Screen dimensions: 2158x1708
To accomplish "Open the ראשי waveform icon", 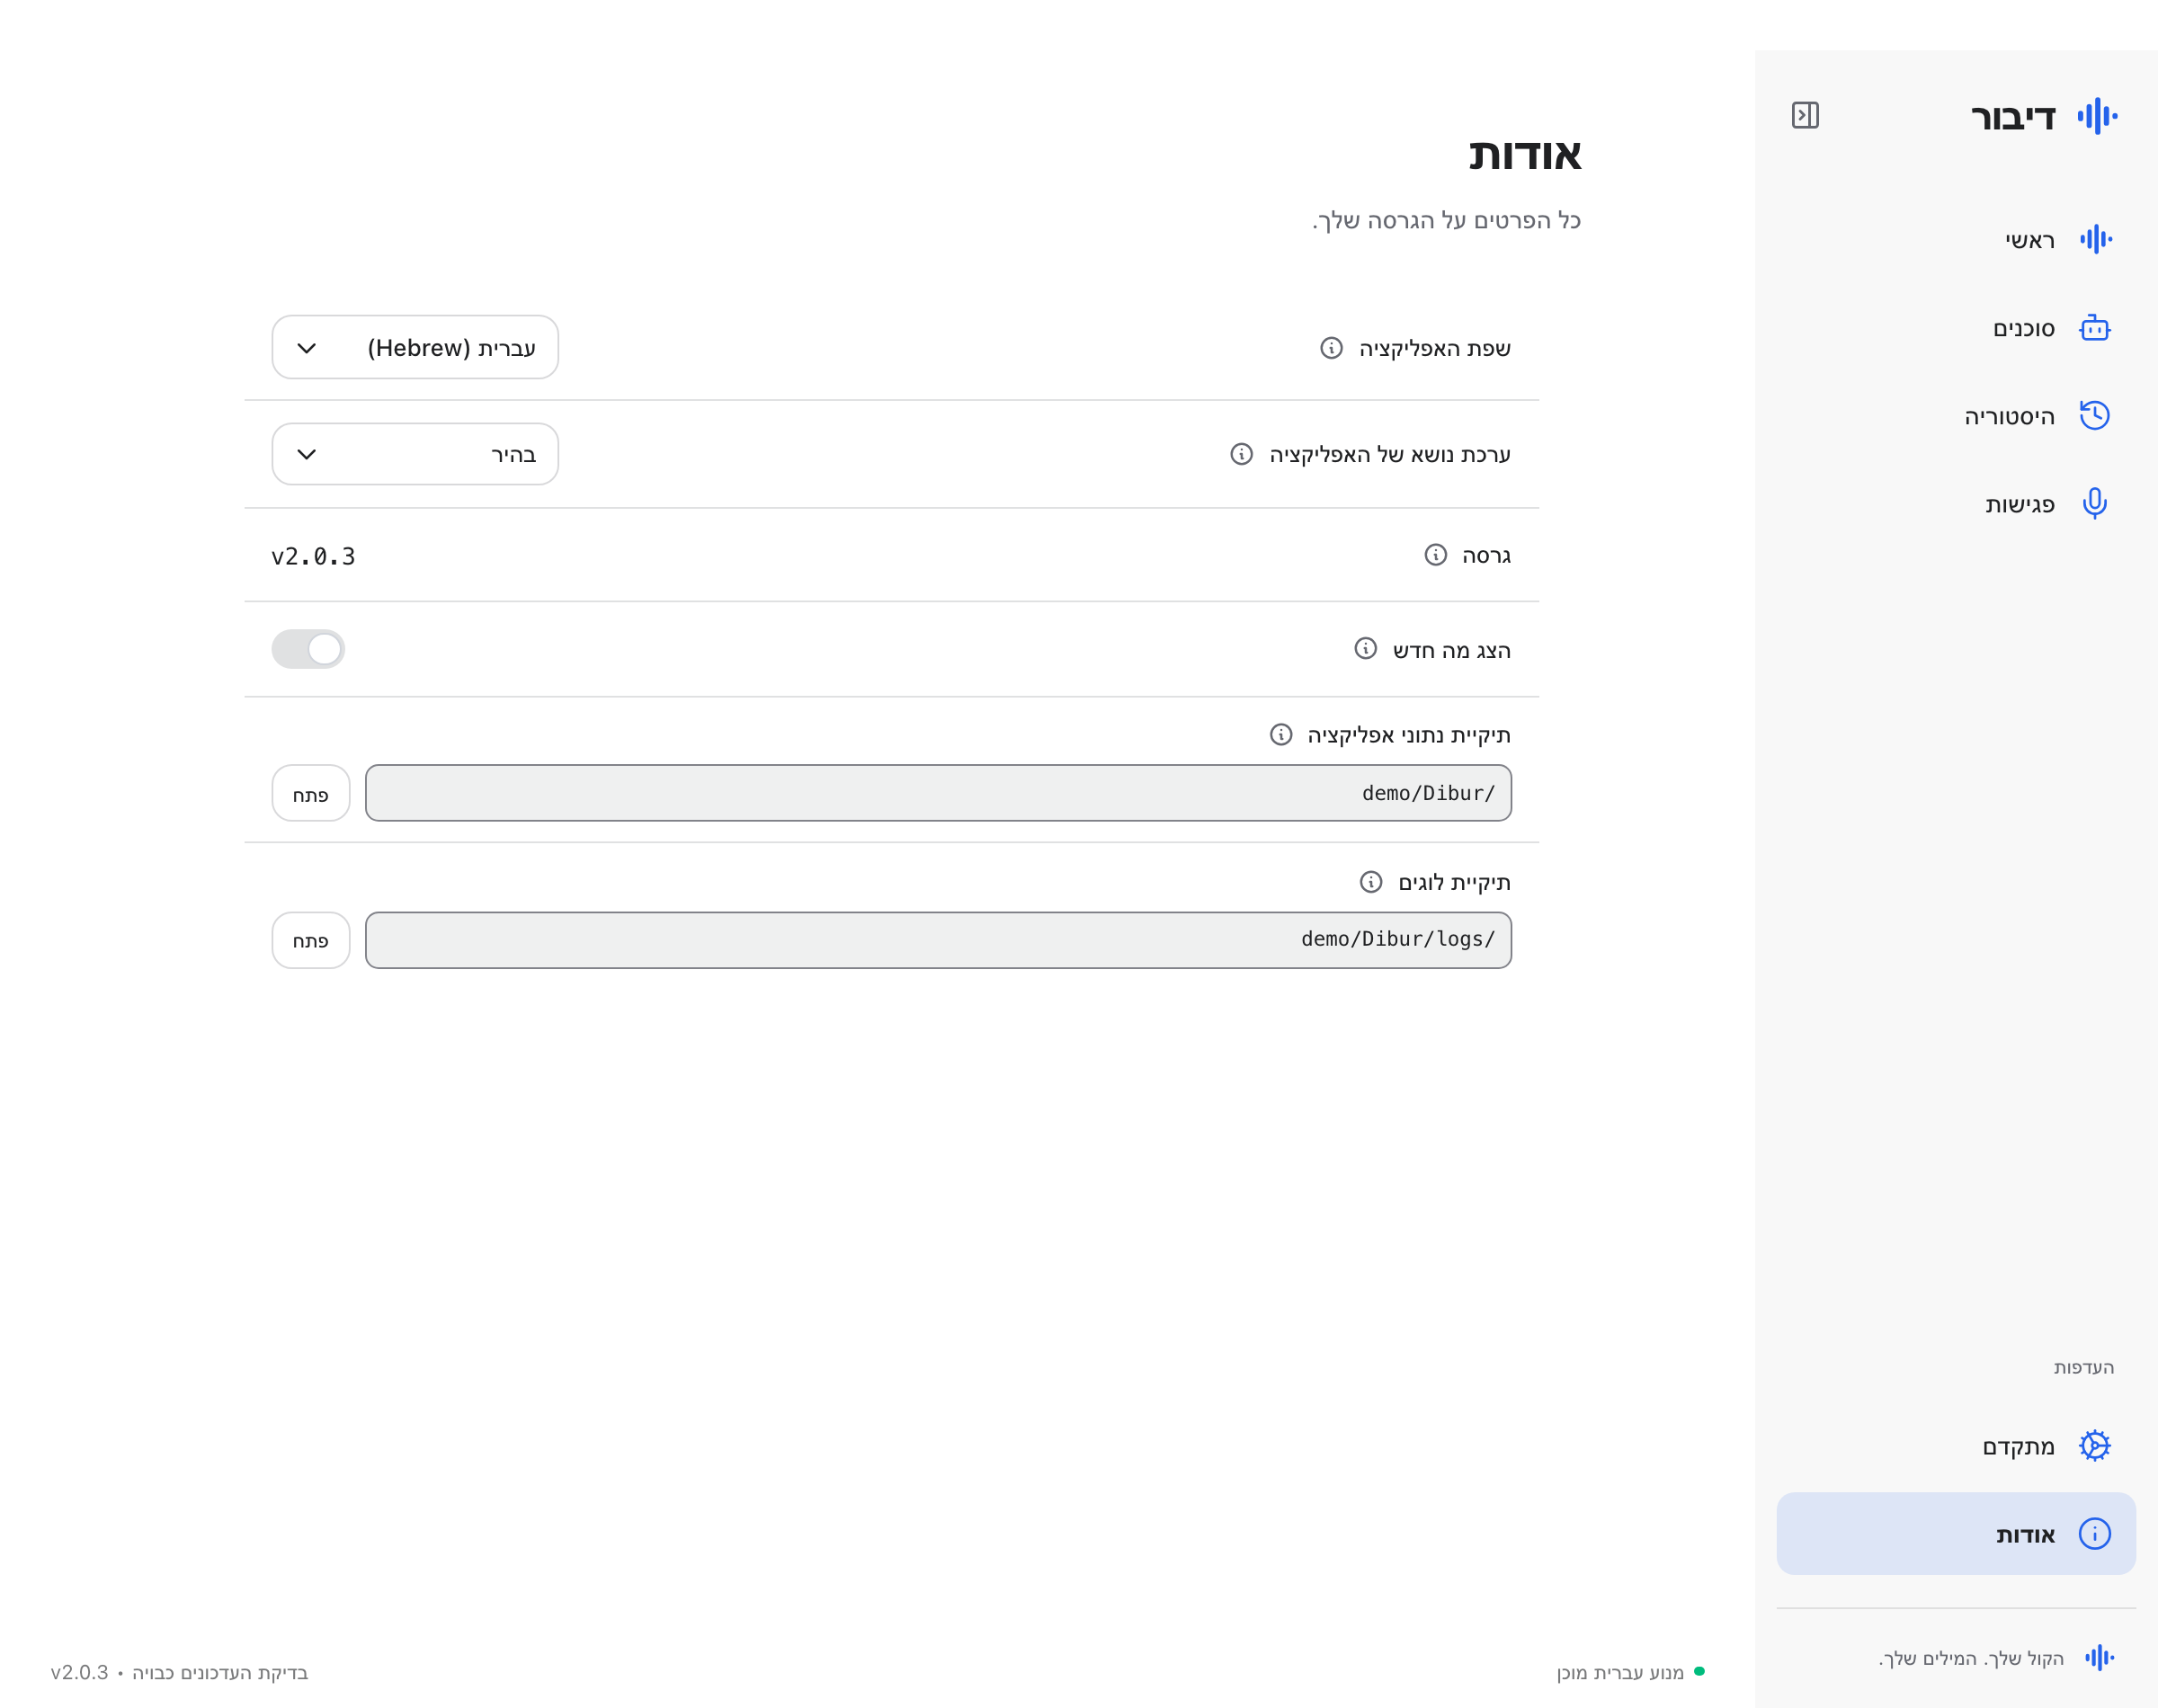I will tap(2095, 239).
